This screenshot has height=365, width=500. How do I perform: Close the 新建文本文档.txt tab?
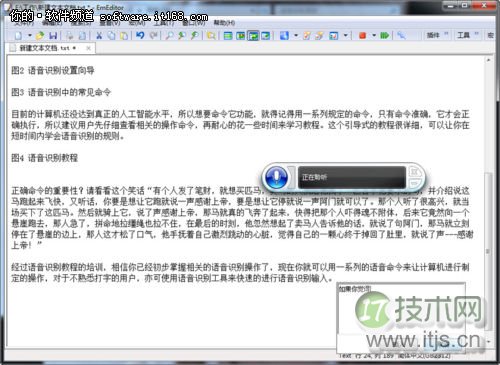point(88,48)
